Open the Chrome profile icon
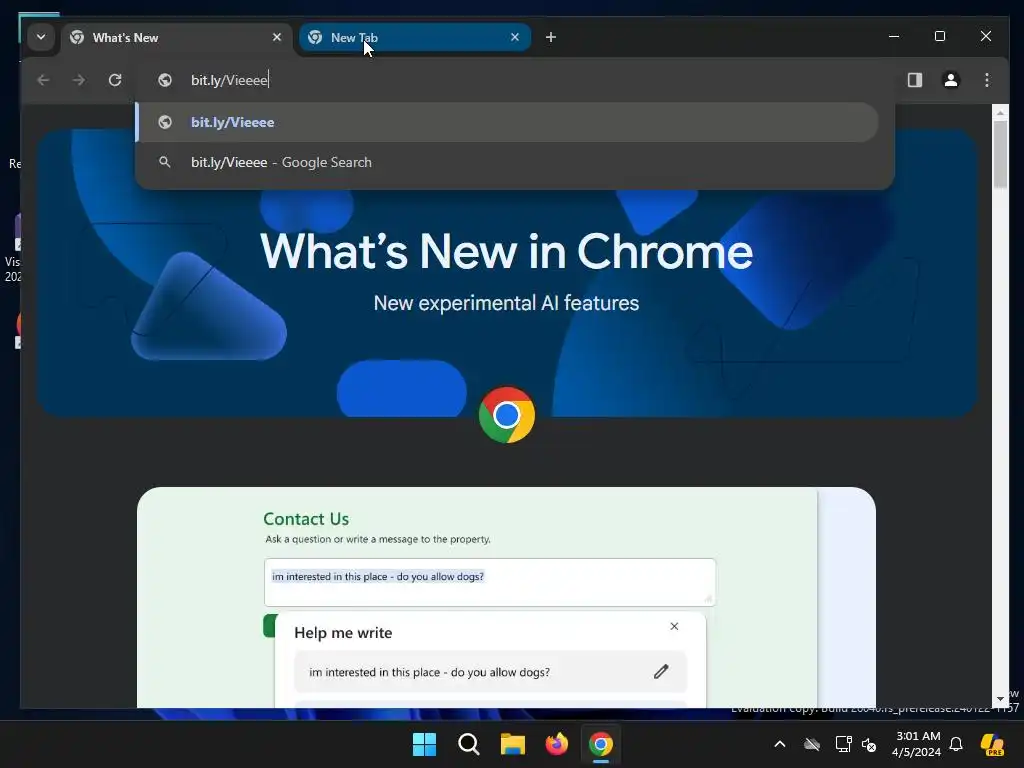Image resolution: width=1024 pixels, height=768 pixels. 951,80
